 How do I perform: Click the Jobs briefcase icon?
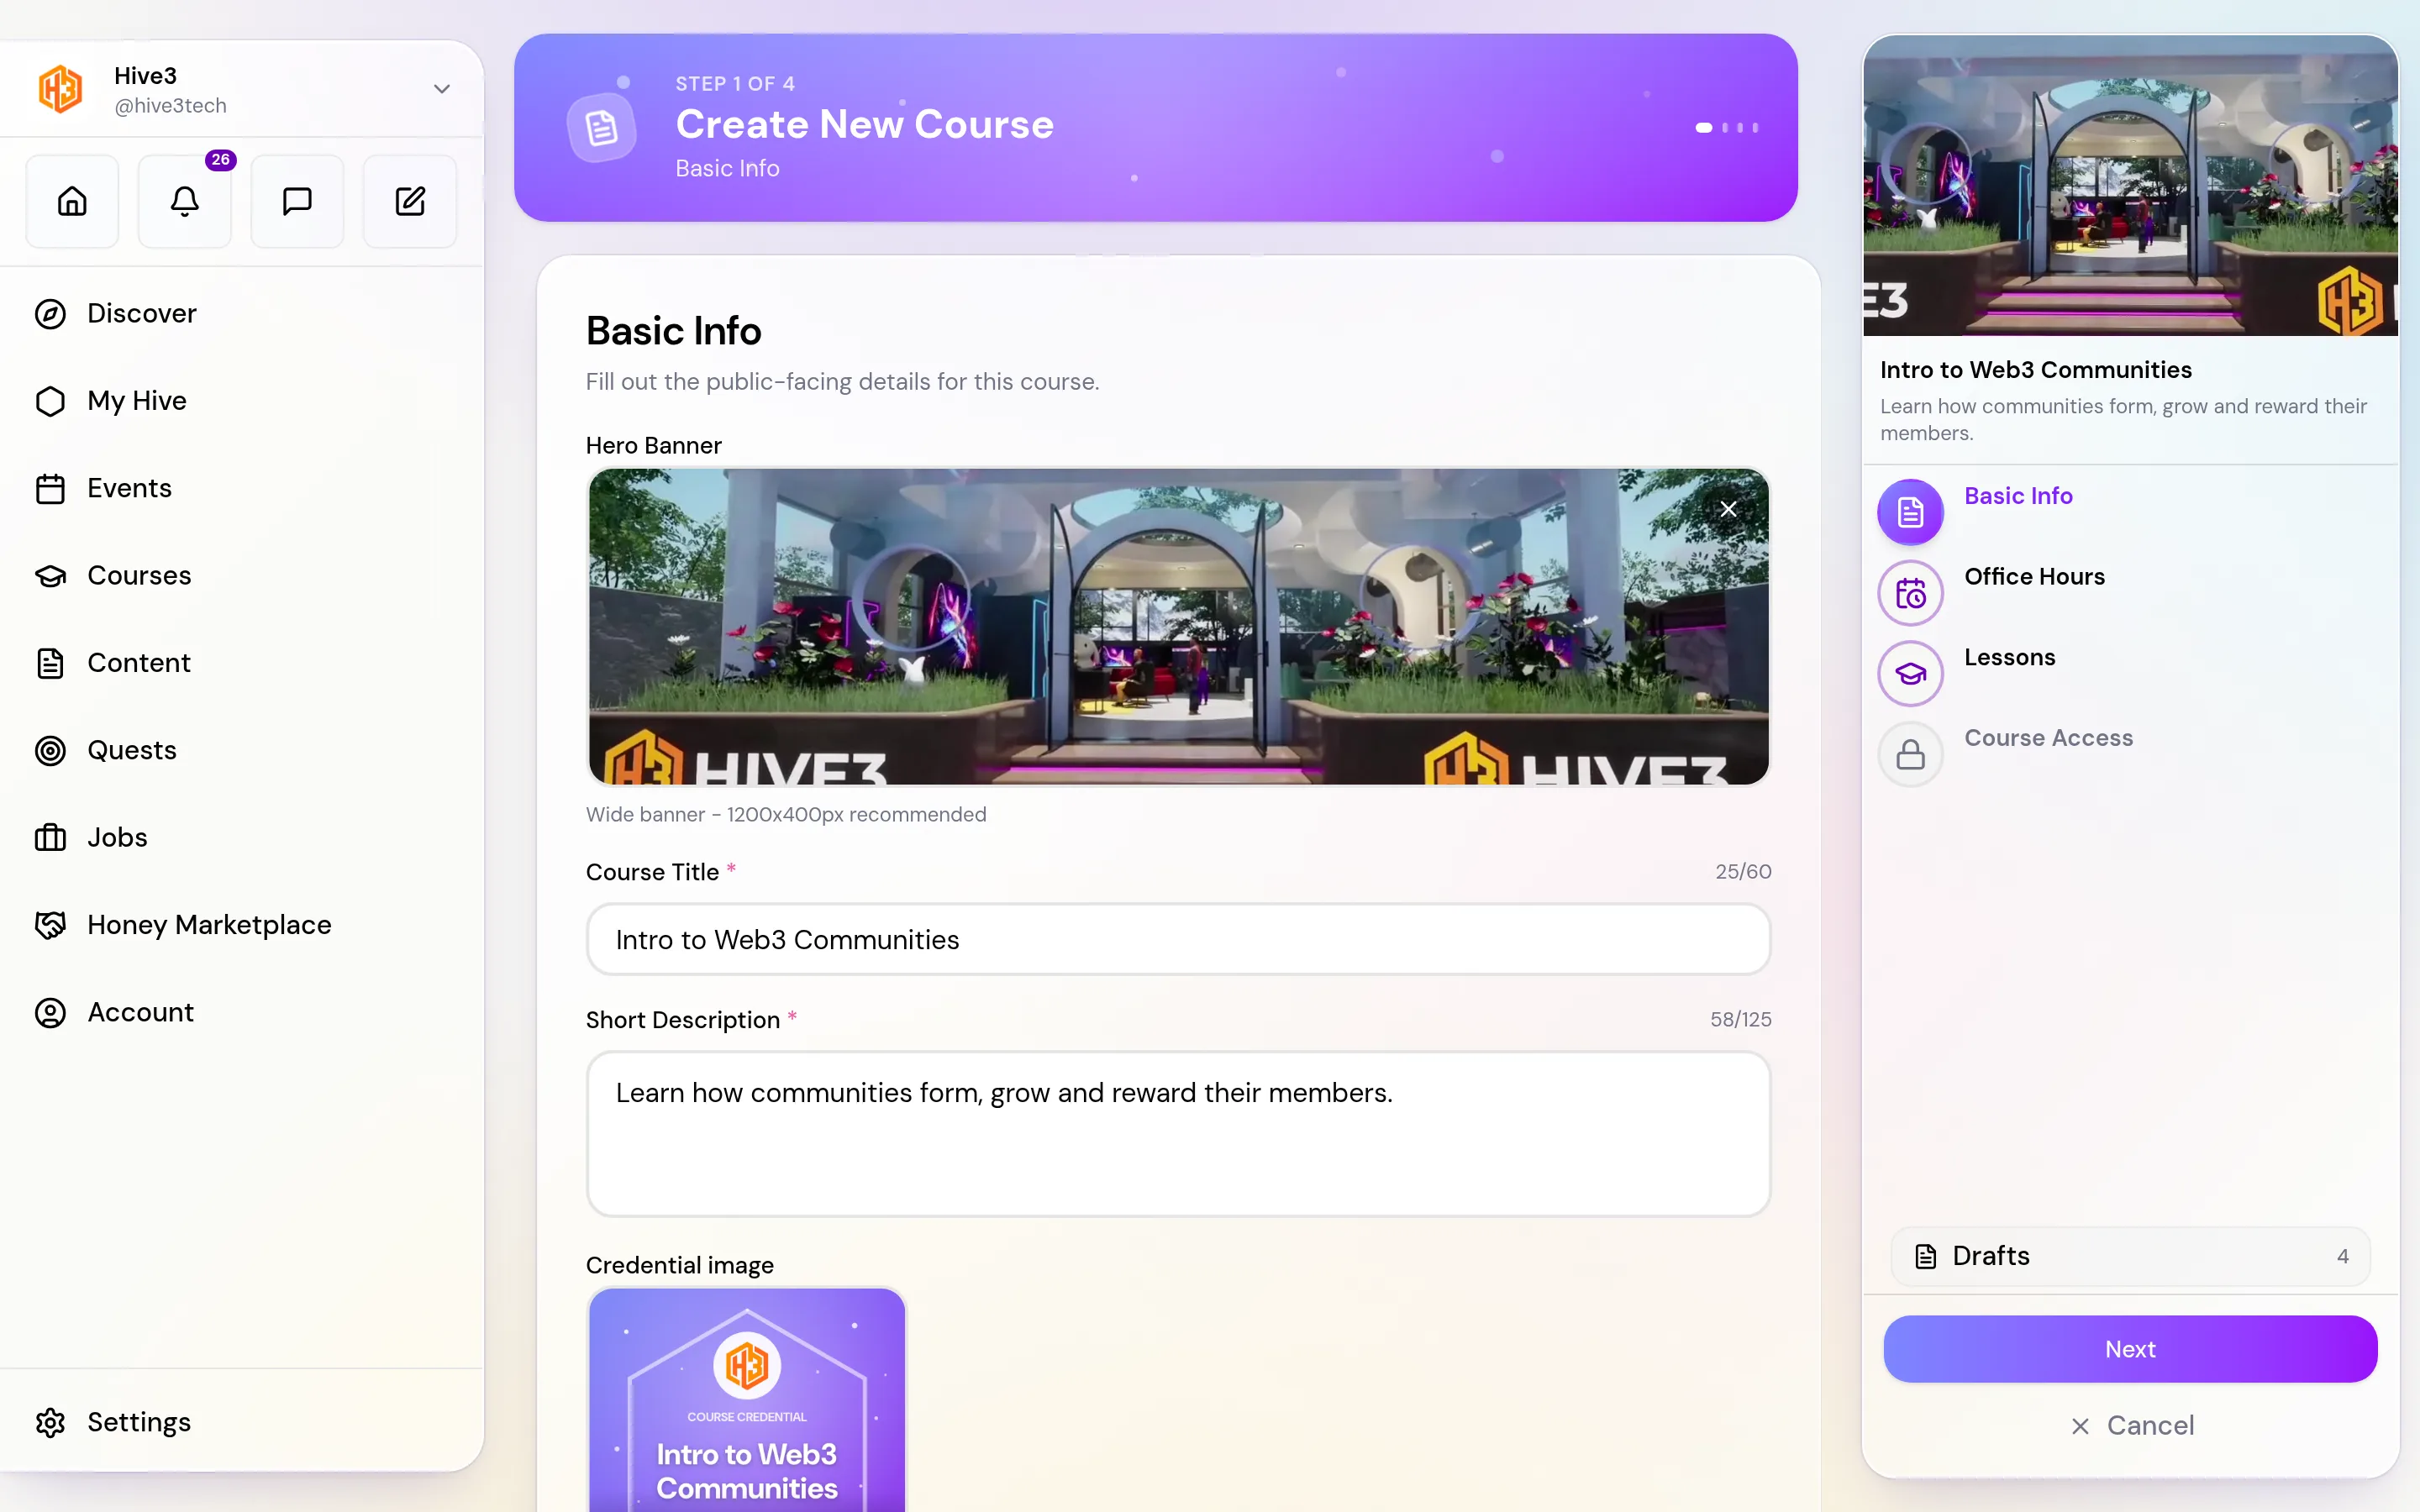coord(50,838)
